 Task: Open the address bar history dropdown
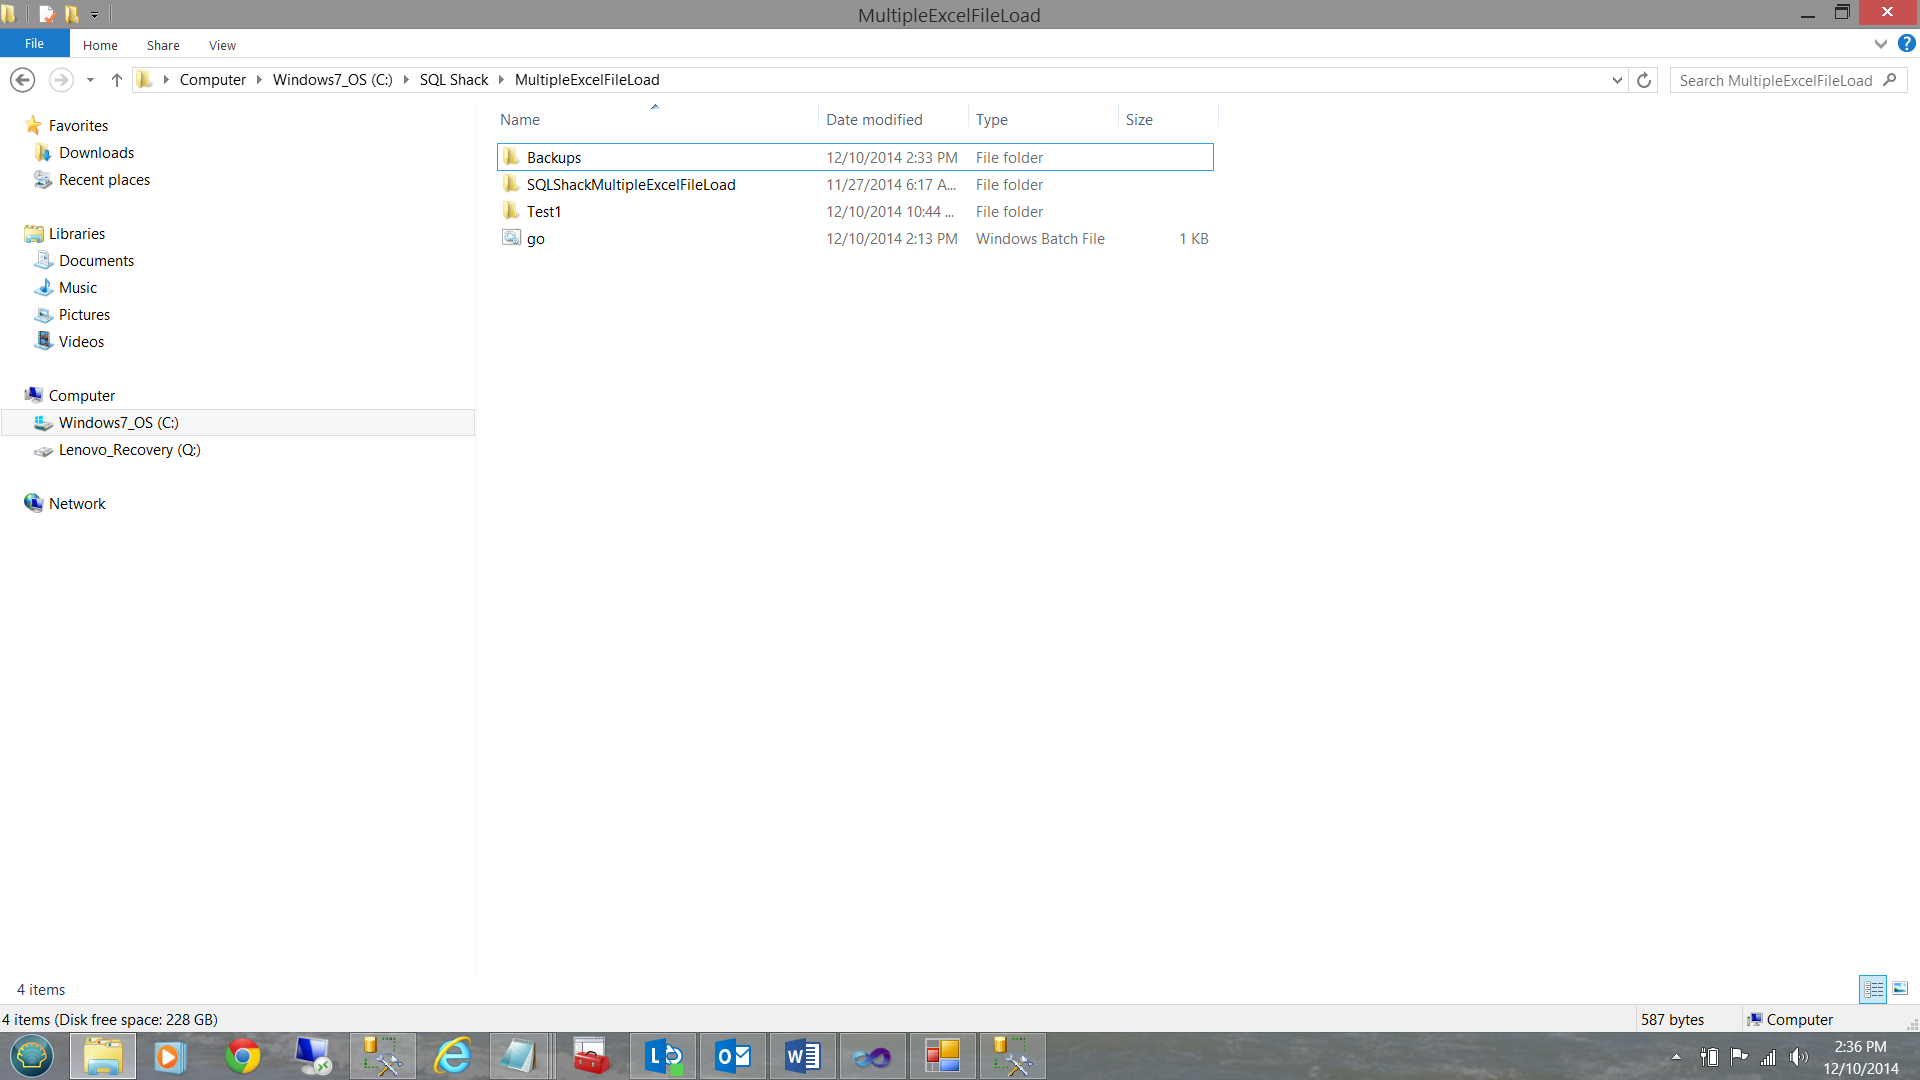1617,80
